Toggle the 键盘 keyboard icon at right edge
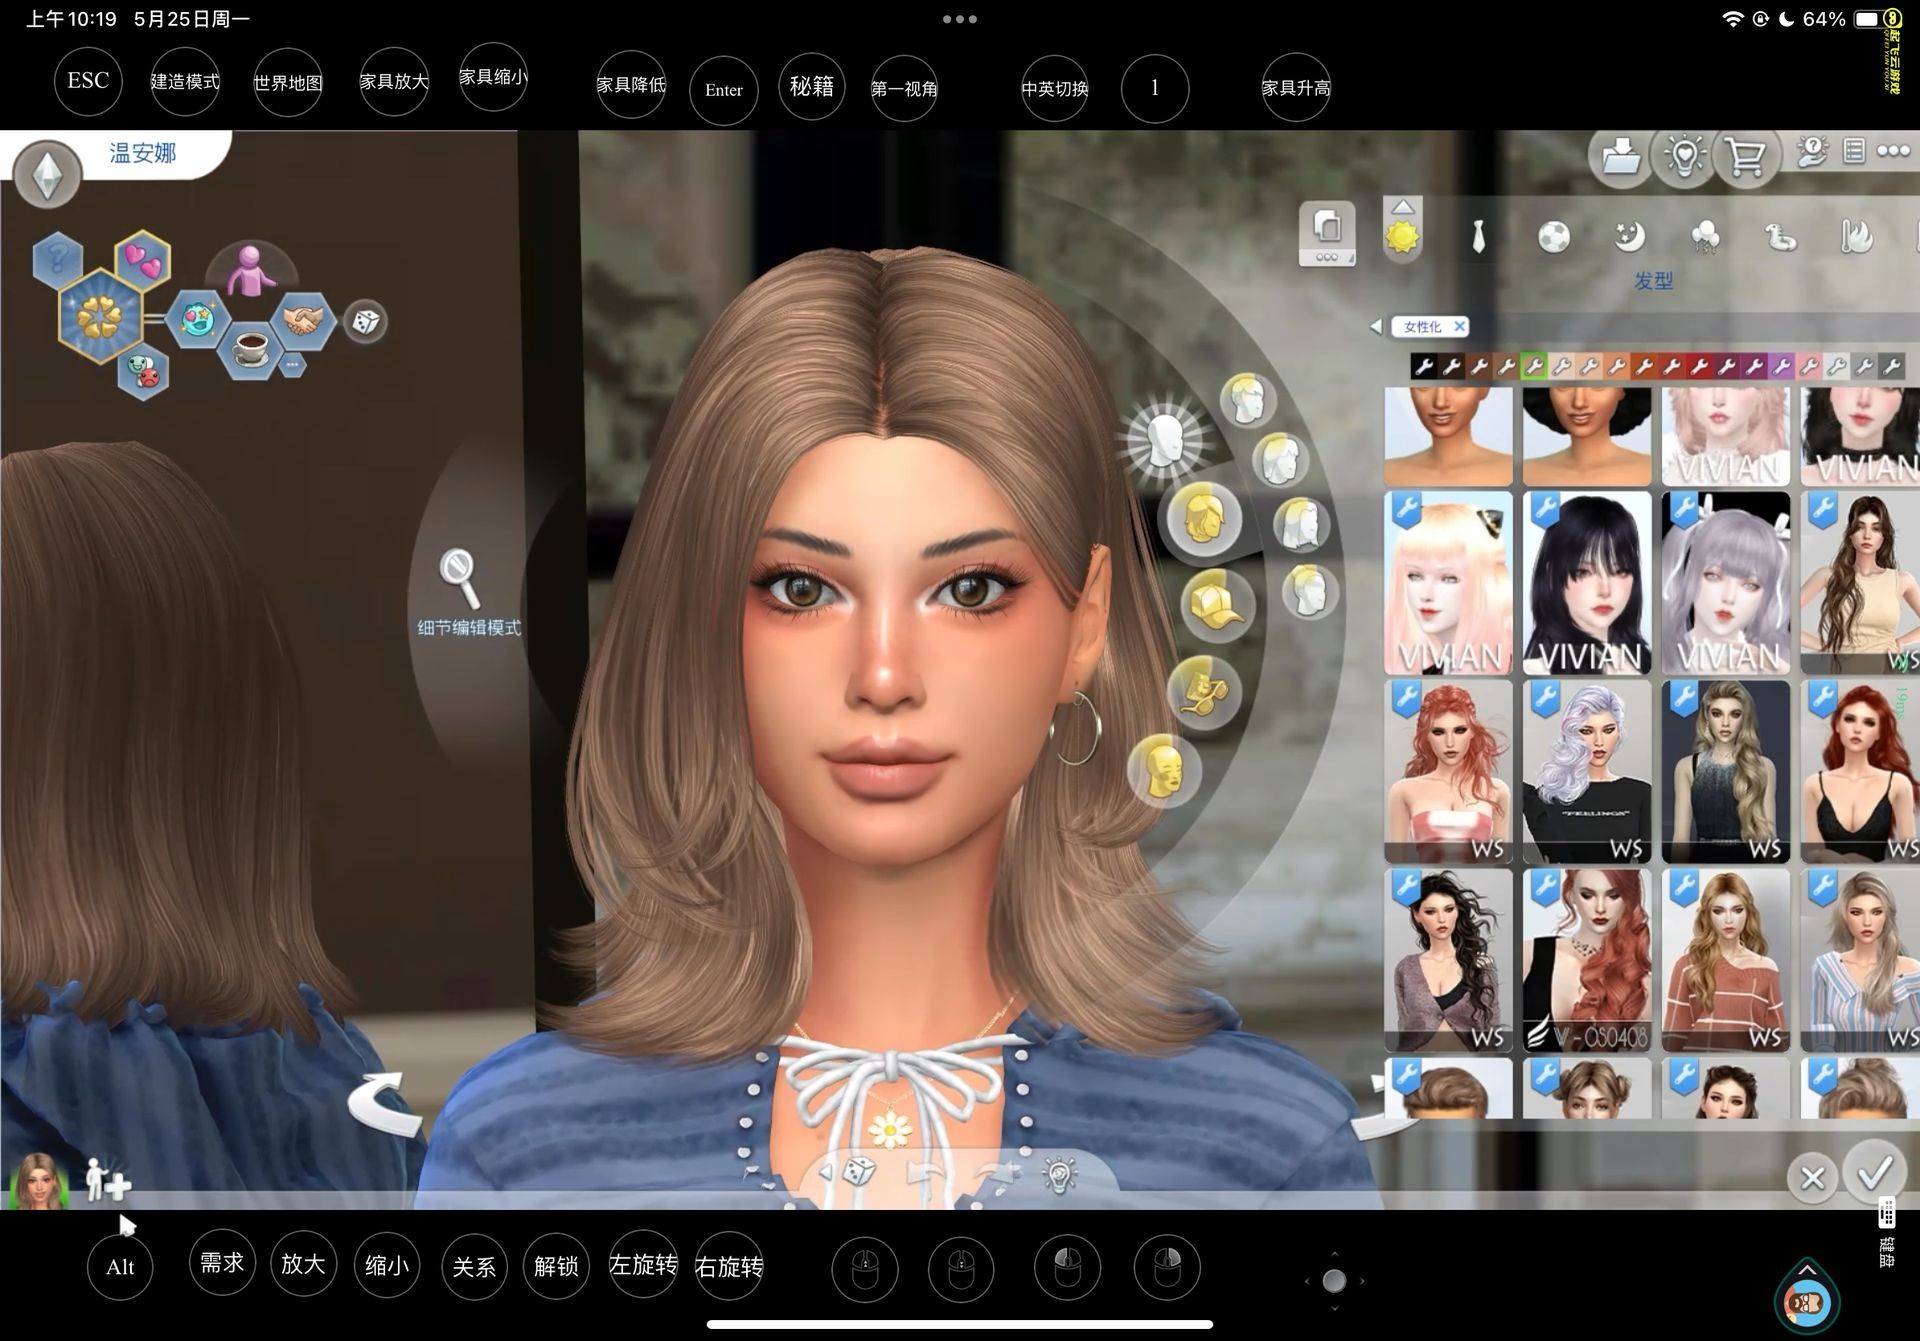This screenshot has height=1341, width=1920. [1886, 1234]
